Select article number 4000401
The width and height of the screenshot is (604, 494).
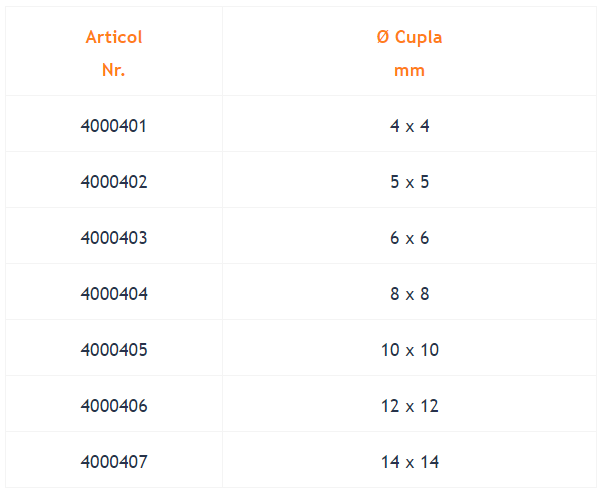click(x=114, y=126)
